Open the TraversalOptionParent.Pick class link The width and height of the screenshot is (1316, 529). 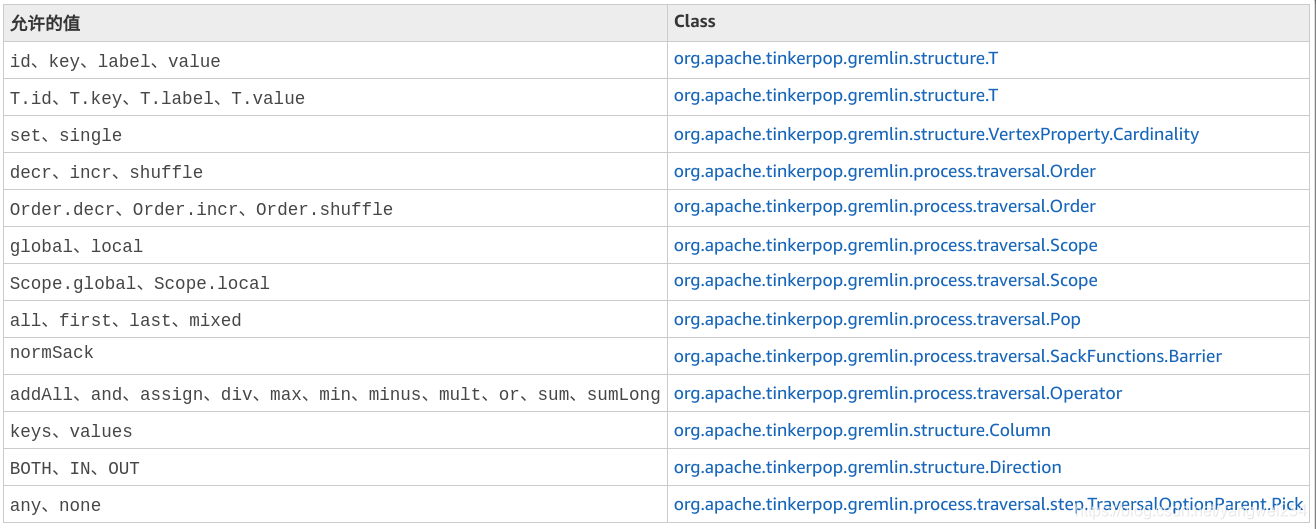pyautogui.click(x=989, y=505)
